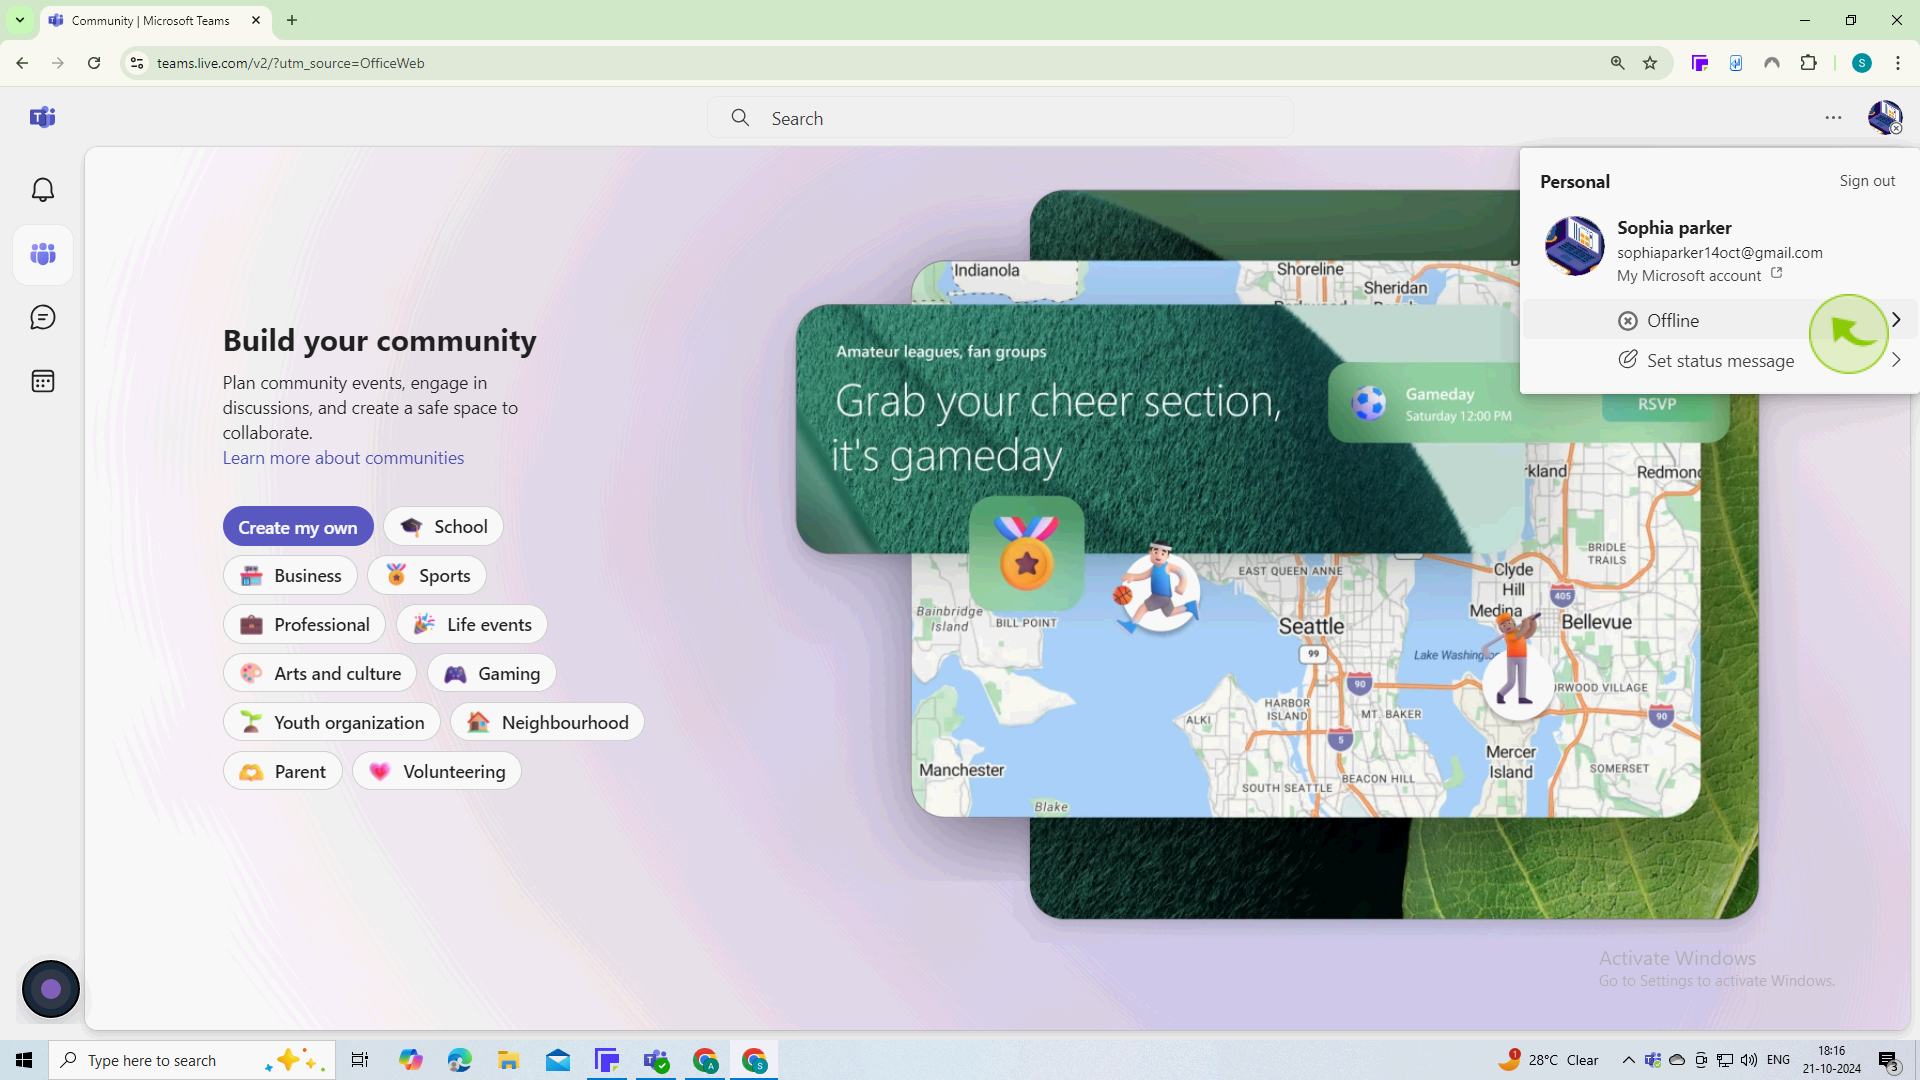Viewport: 1920px width, 1080px height.
Task: Click the Search input field
Action: click(1001, 118)
